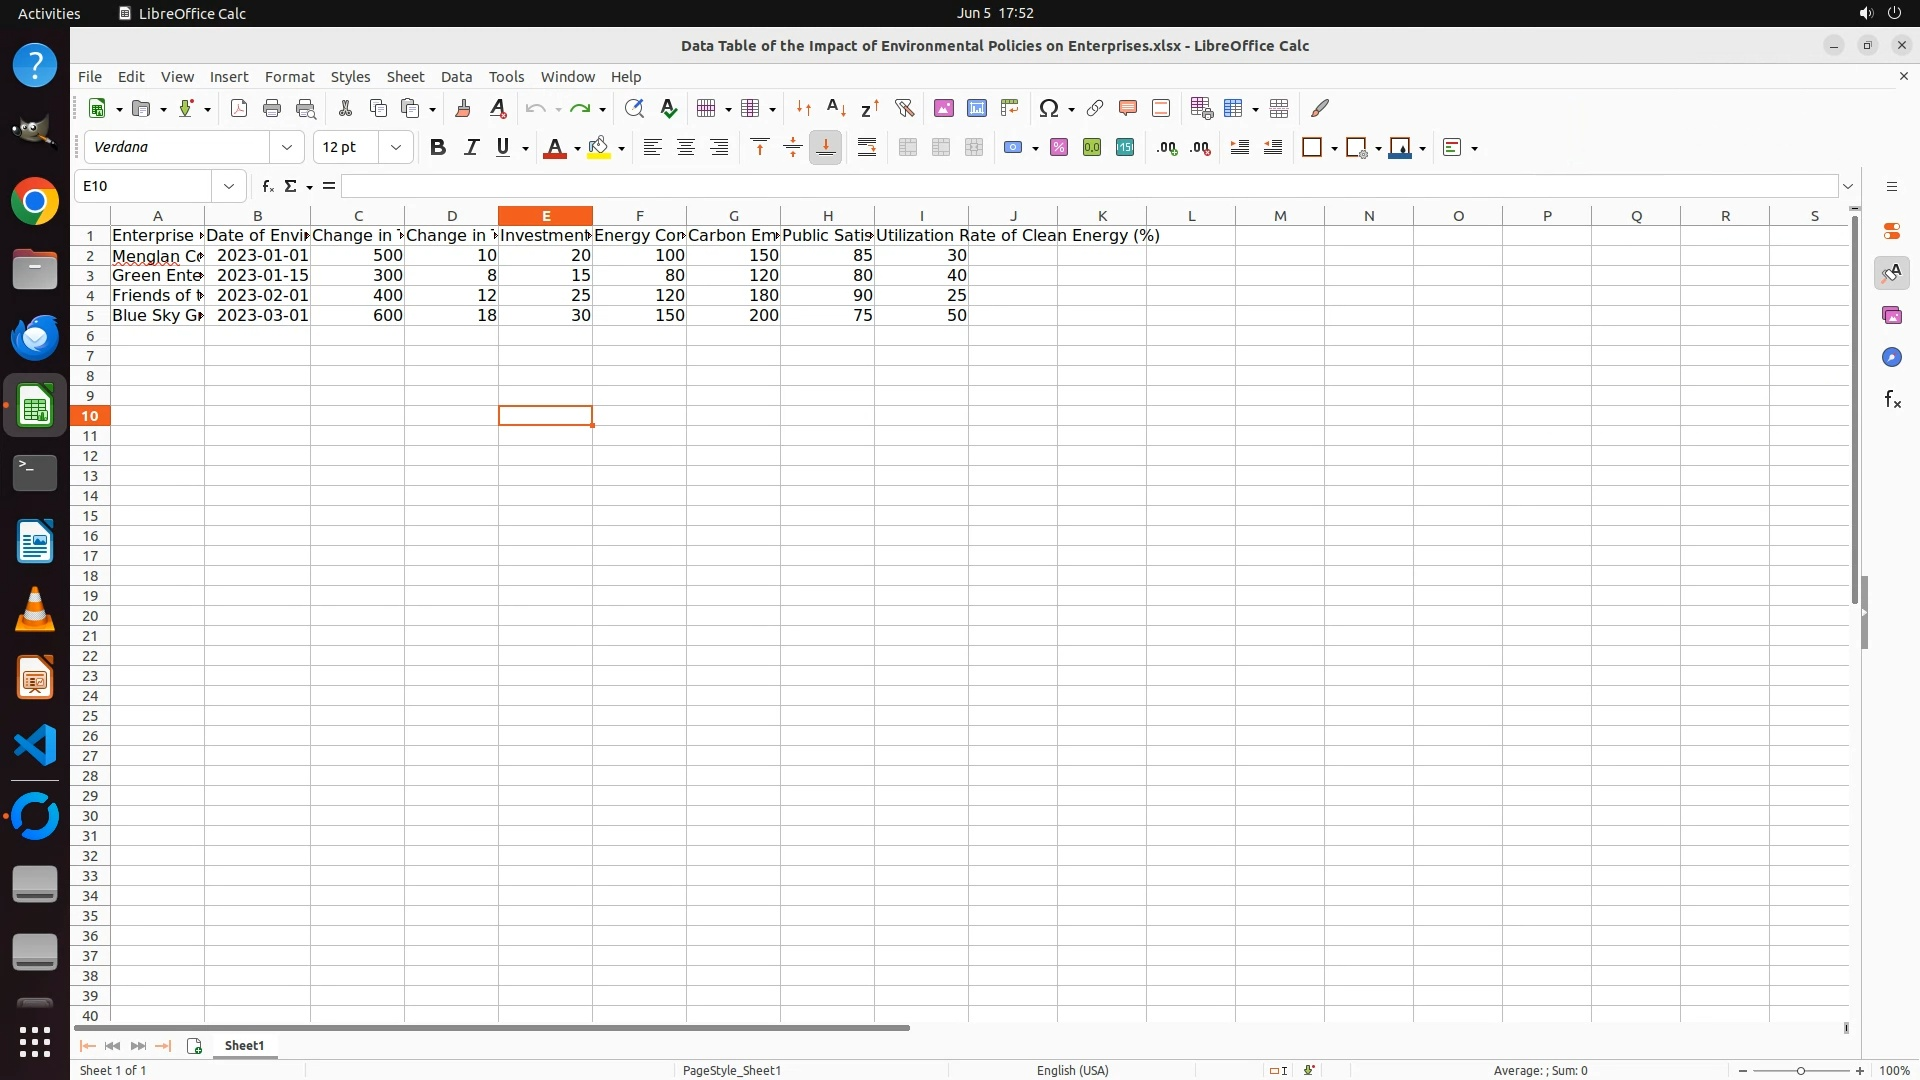The width and height of the screenshot is (1920, 1080).
Task: Click the formula input line
Action: 1088,186
